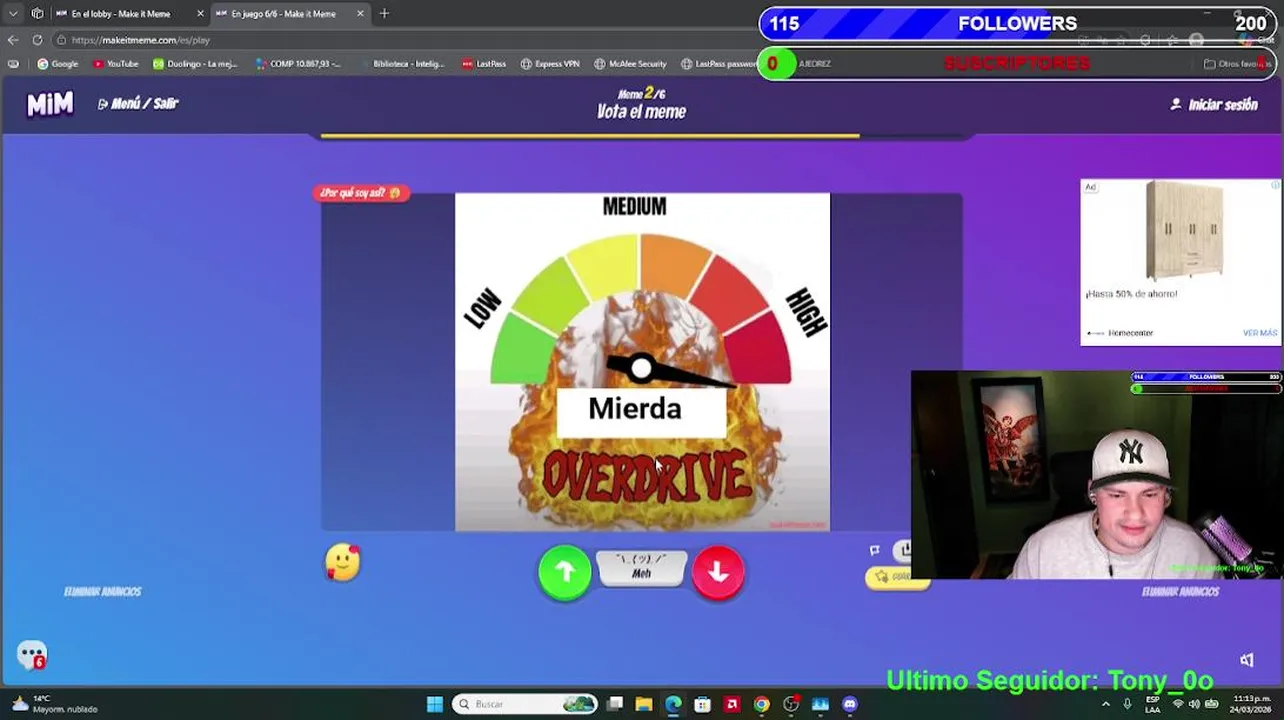Open the '¿Por qué soy así?' tag
This screenshot has height=720, width=1284.
click(x=361, y=192)
